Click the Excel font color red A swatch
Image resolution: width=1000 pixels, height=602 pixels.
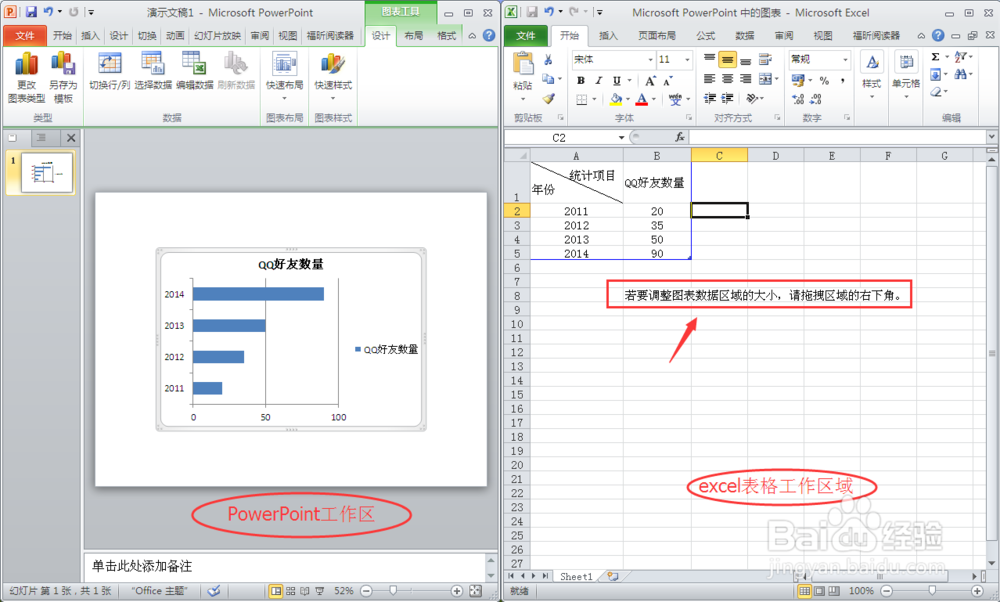[642, 99]
